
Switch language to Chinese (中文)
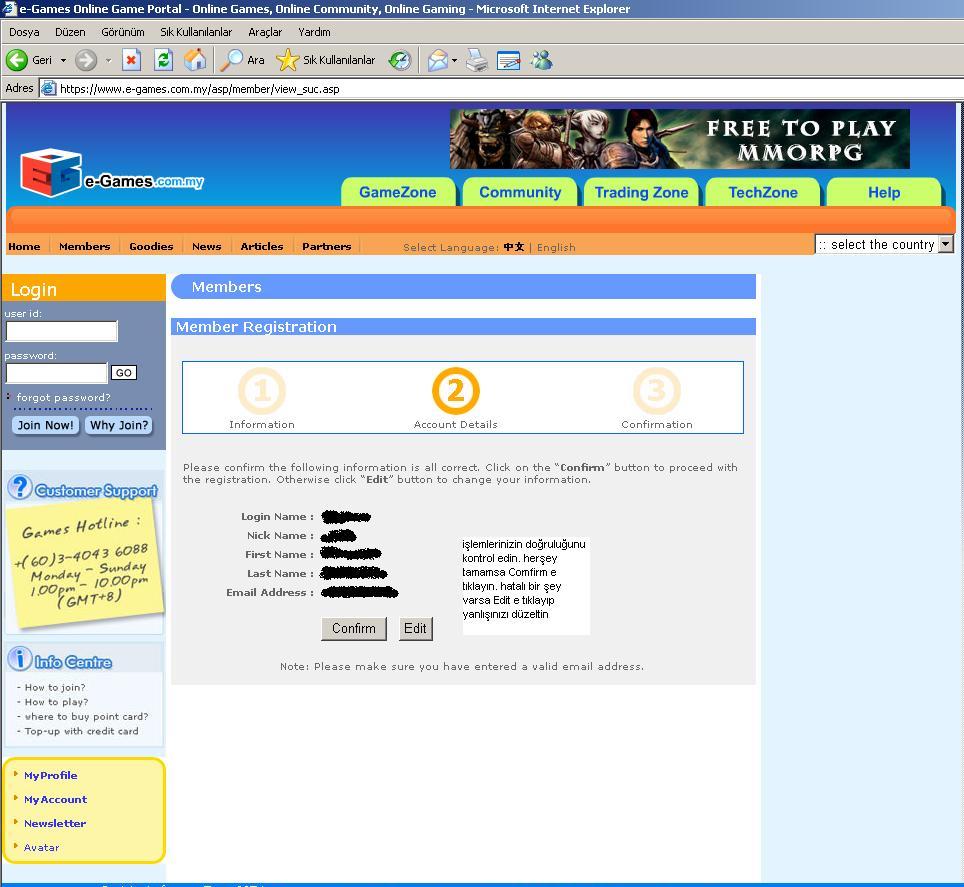(514, 247)
